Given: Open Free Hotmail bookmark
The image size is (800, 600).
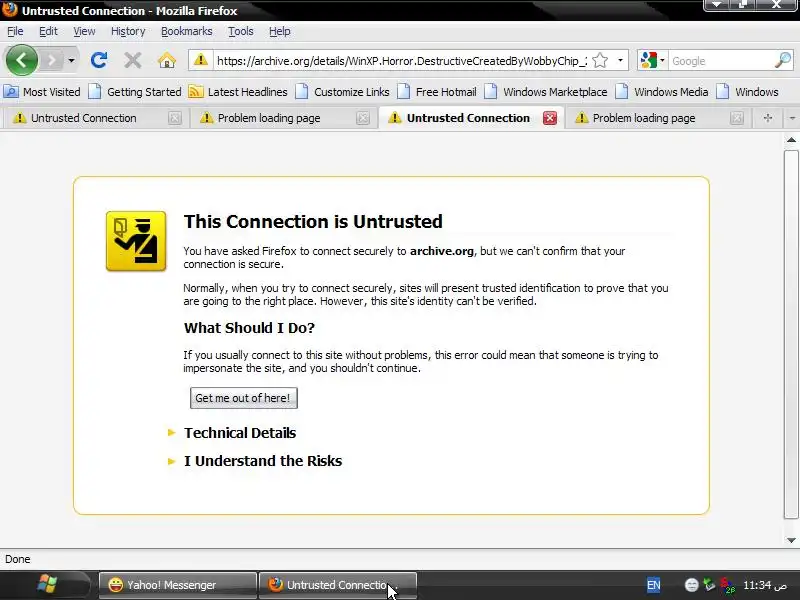Looking at the screenshot, I should [x=437, y=92].
